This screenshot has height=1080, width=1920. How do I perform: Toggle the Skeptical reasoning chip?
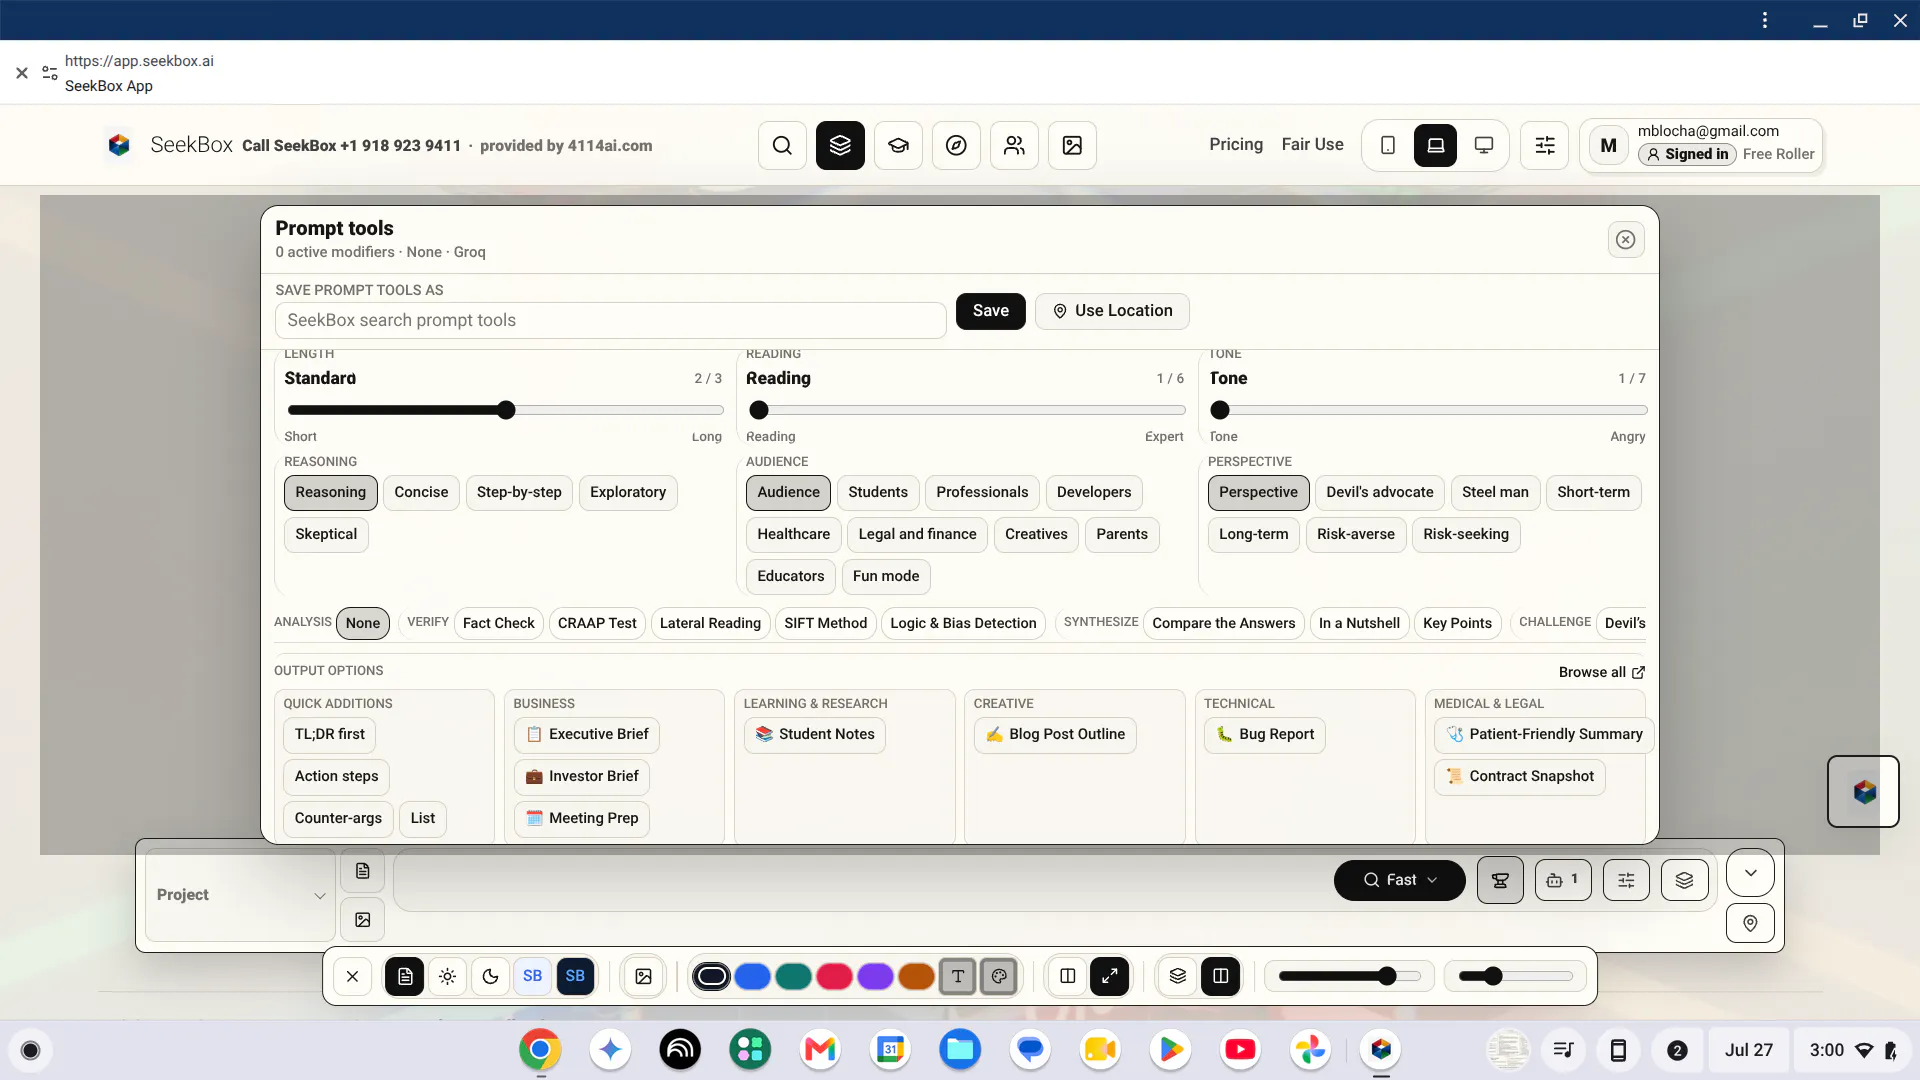(326, 534)
